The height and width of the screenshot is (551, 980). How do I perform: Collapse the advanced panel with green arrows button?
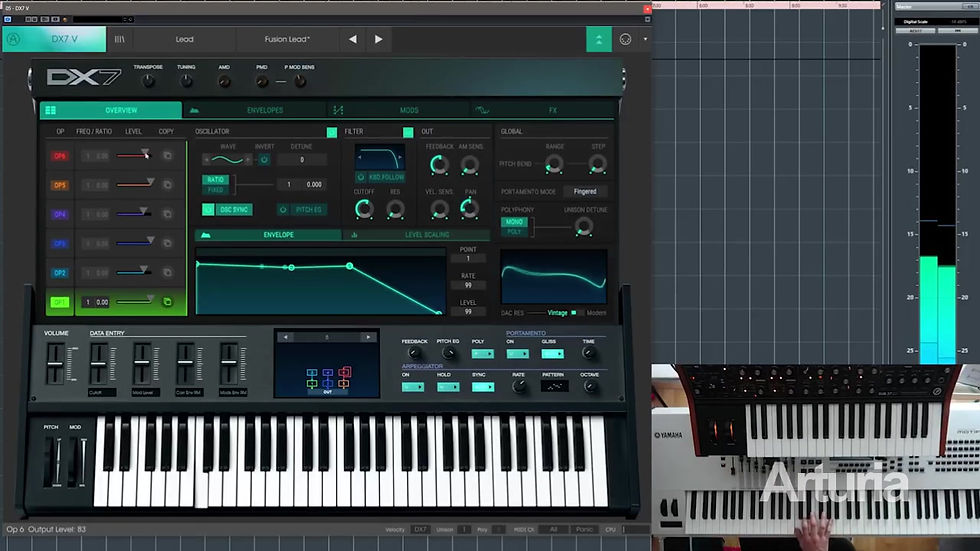coord(599,39)
